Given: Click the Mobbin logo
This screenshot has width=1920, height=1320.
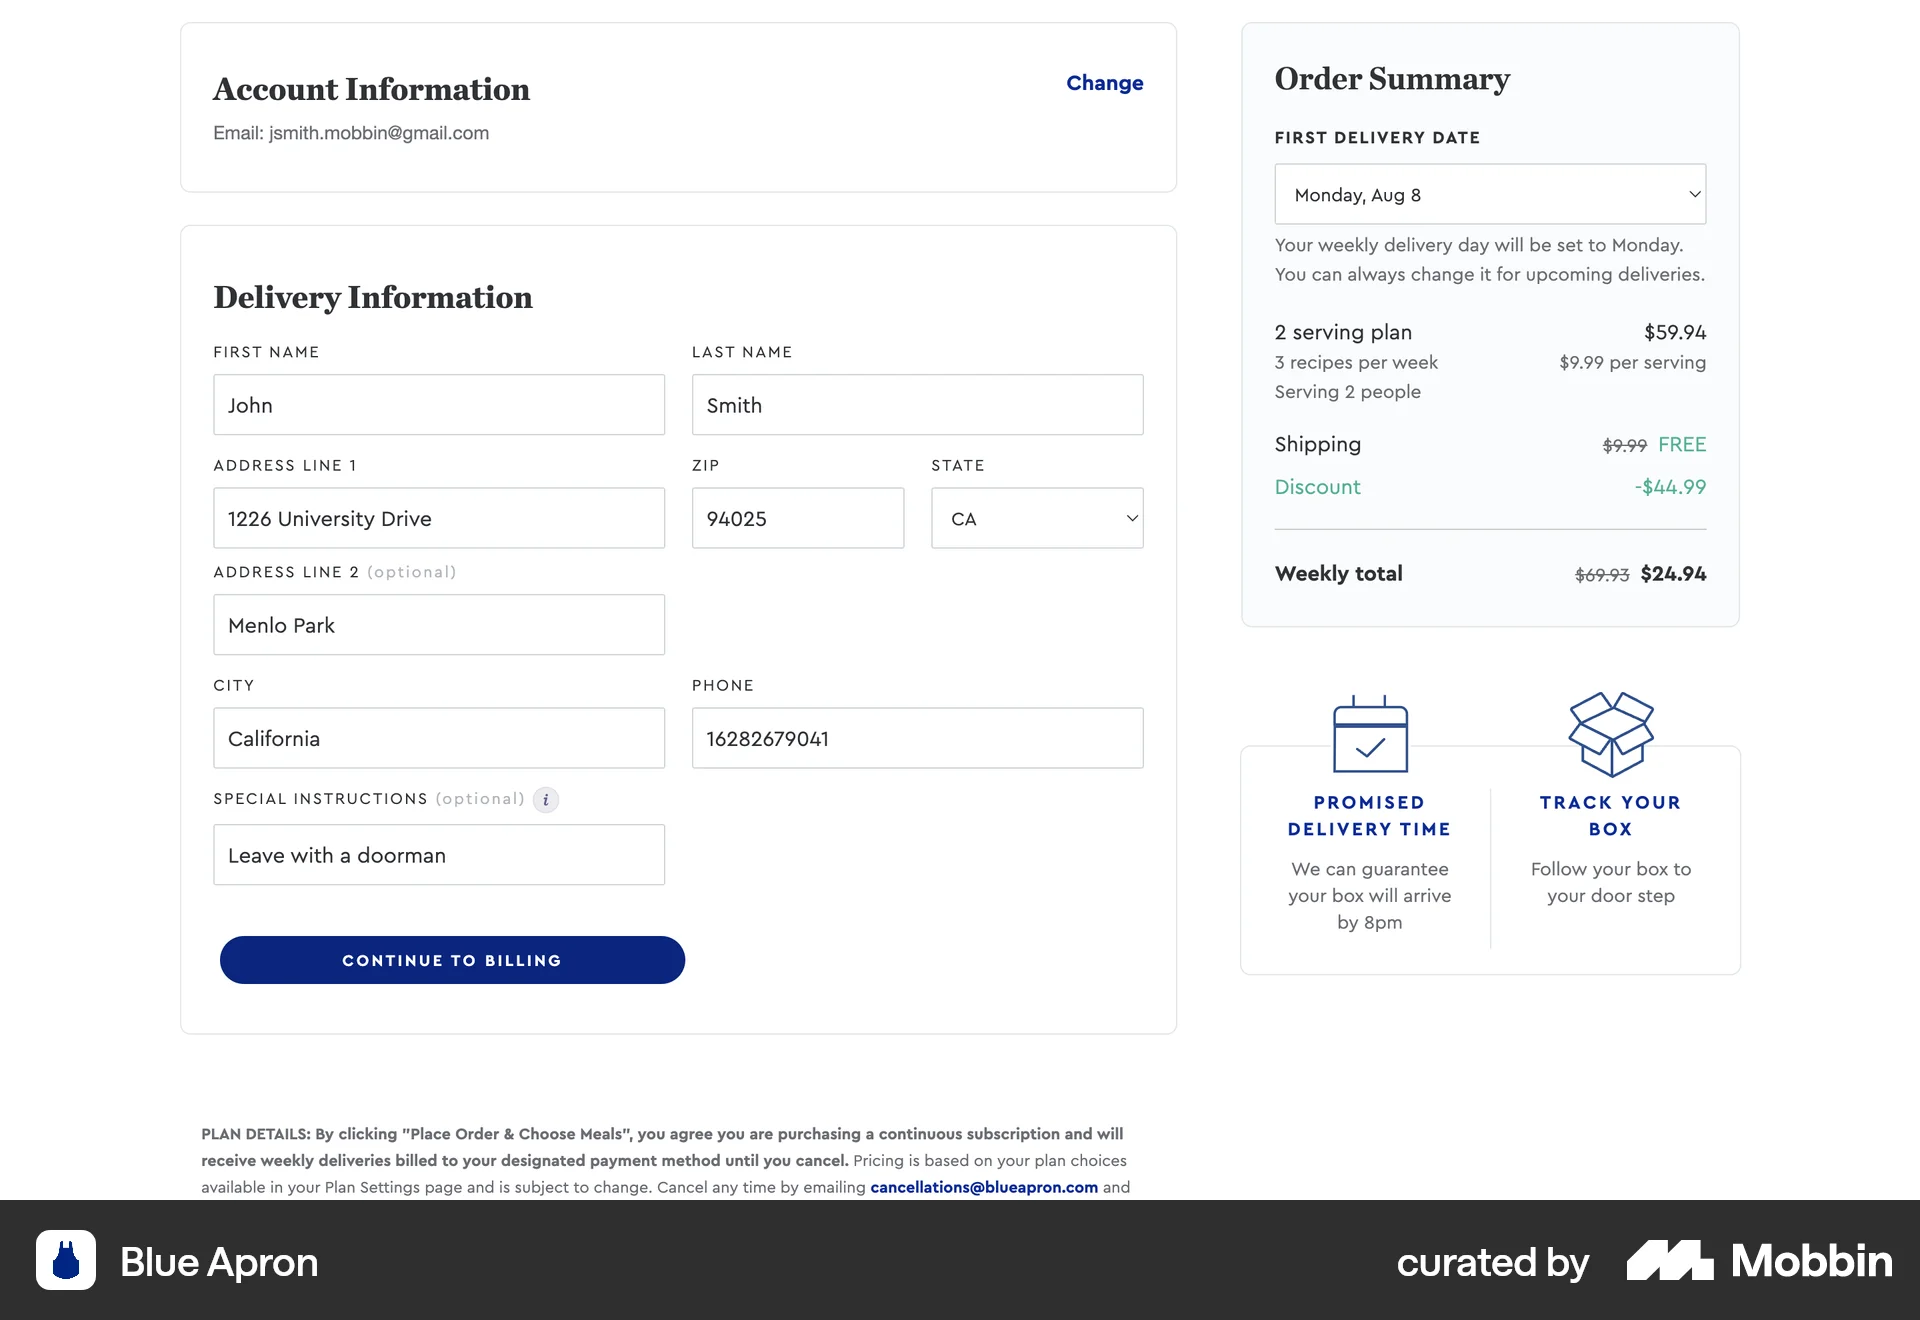Looking at the screenshot, I should tap(1756, 1261).
